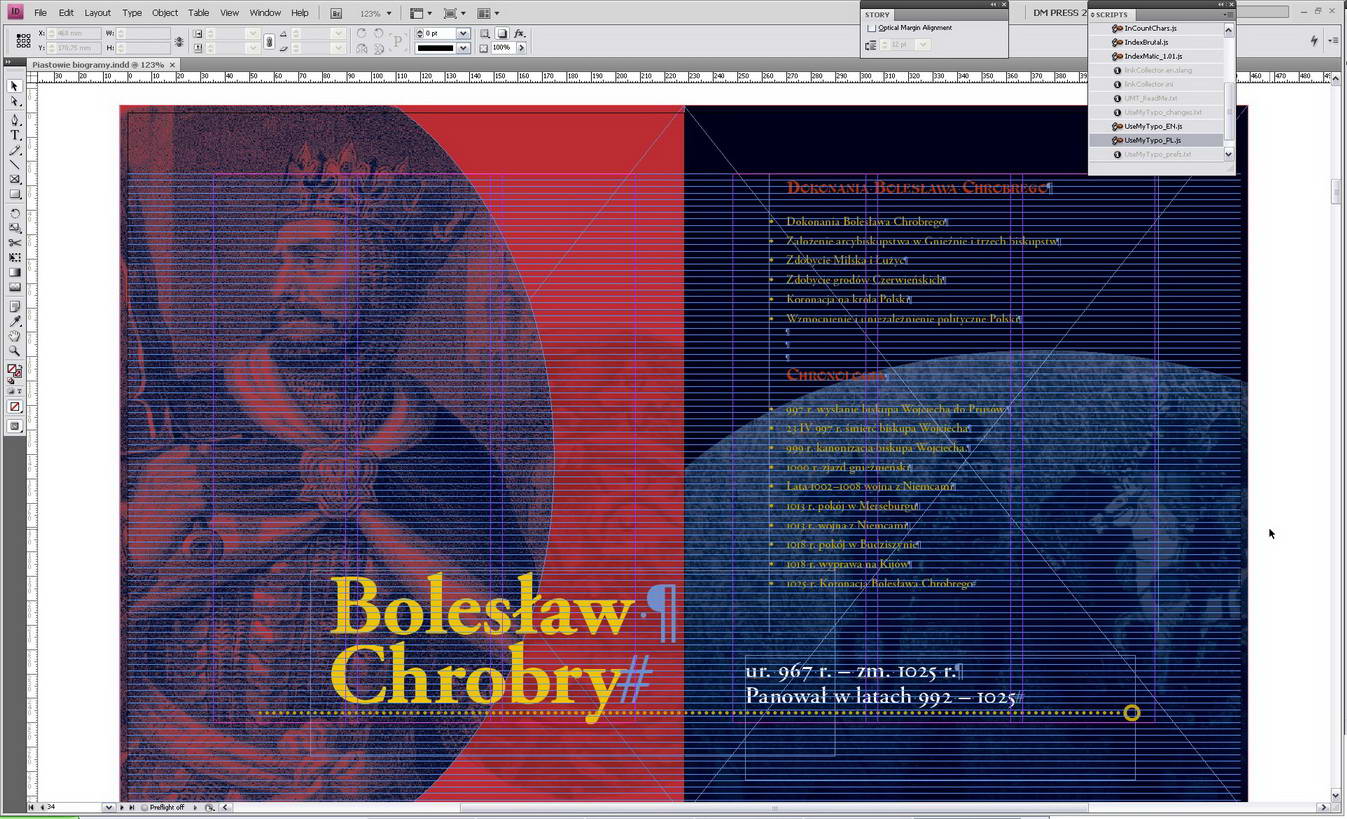Select the Direct Selection tool
1347x819 pixels.
[14, 102]
